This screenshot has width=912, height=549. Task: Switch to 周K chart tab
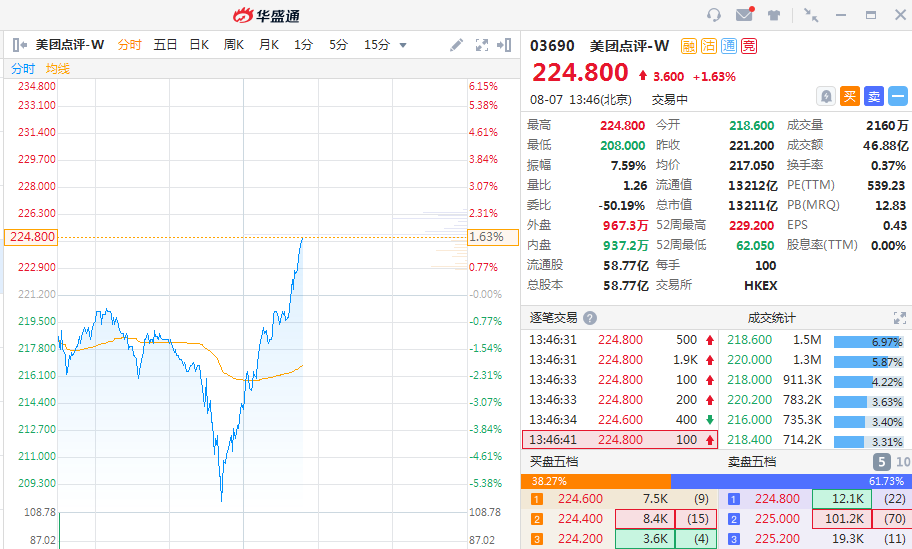click(x=234, y=45)
